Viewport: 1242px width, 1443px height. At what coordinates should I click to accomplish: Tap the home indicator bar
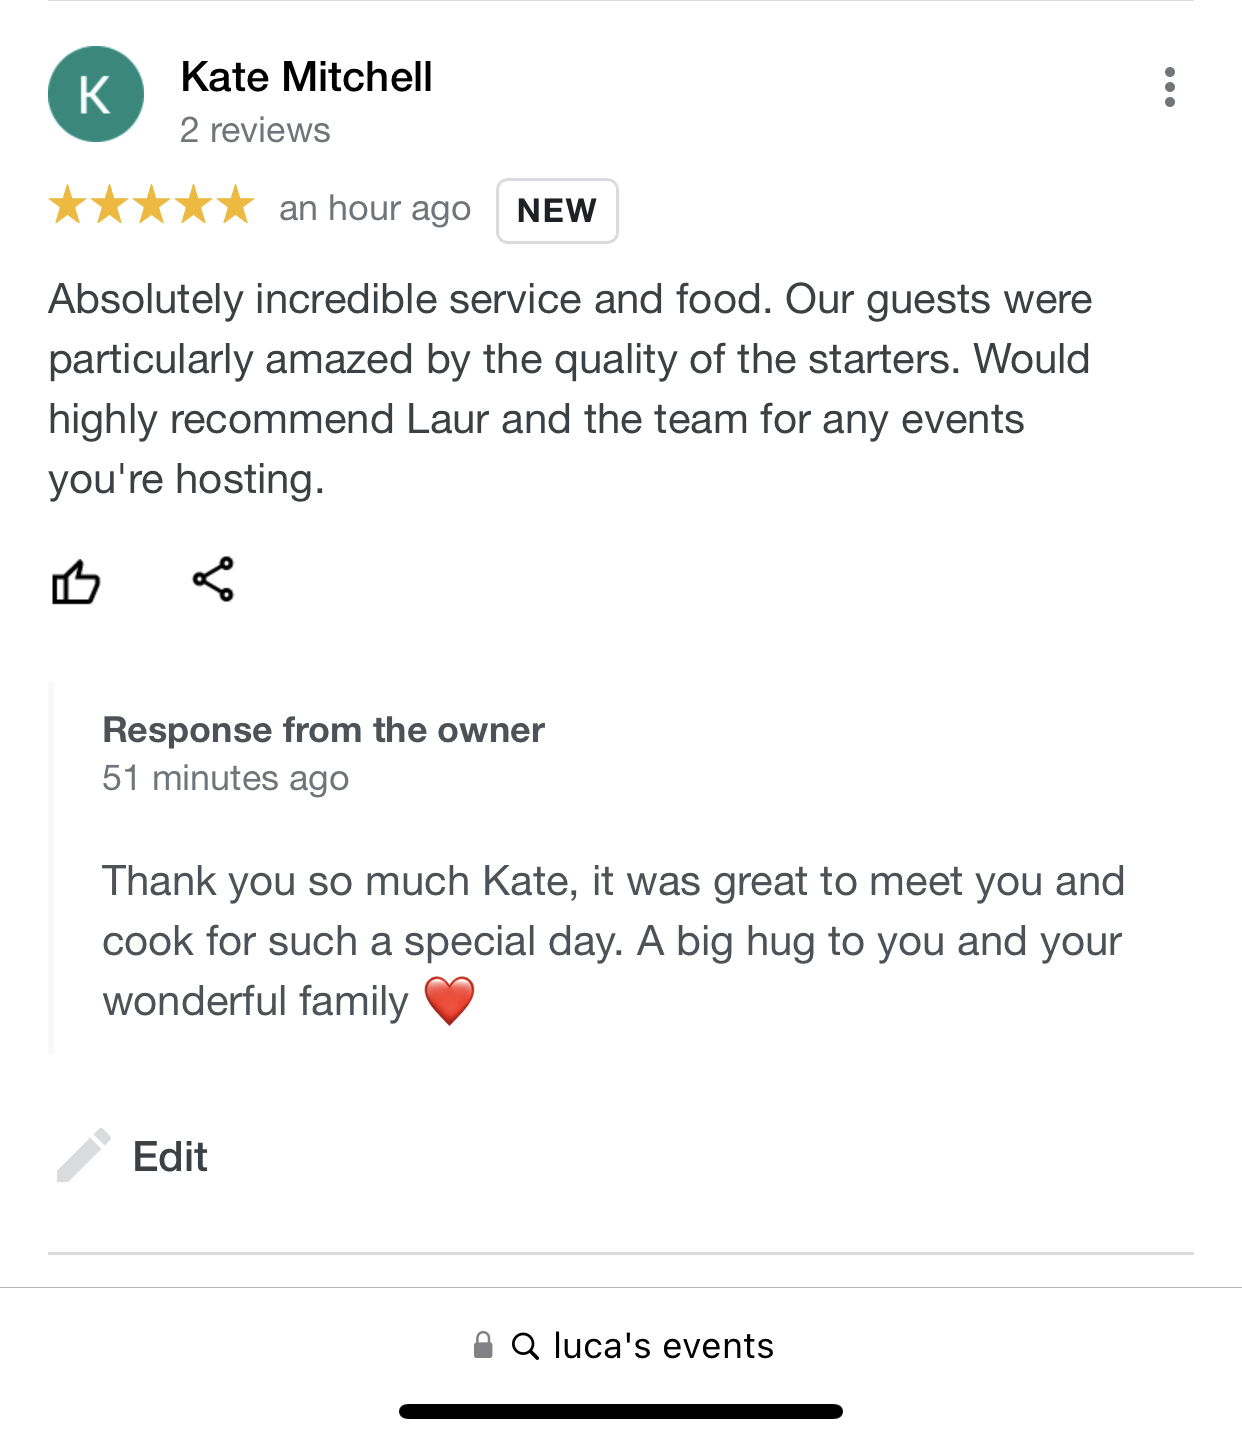tap(621, 1411)
